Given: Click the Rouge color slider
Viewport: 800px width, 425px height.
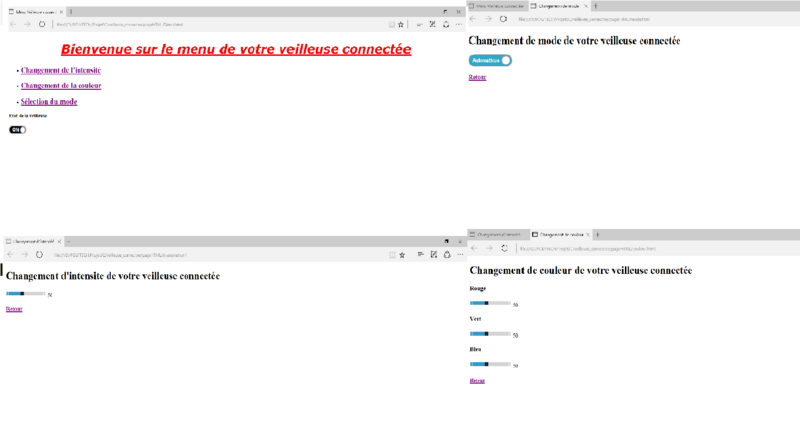Looking at the screenshot, I should click(x=490, y=303).
